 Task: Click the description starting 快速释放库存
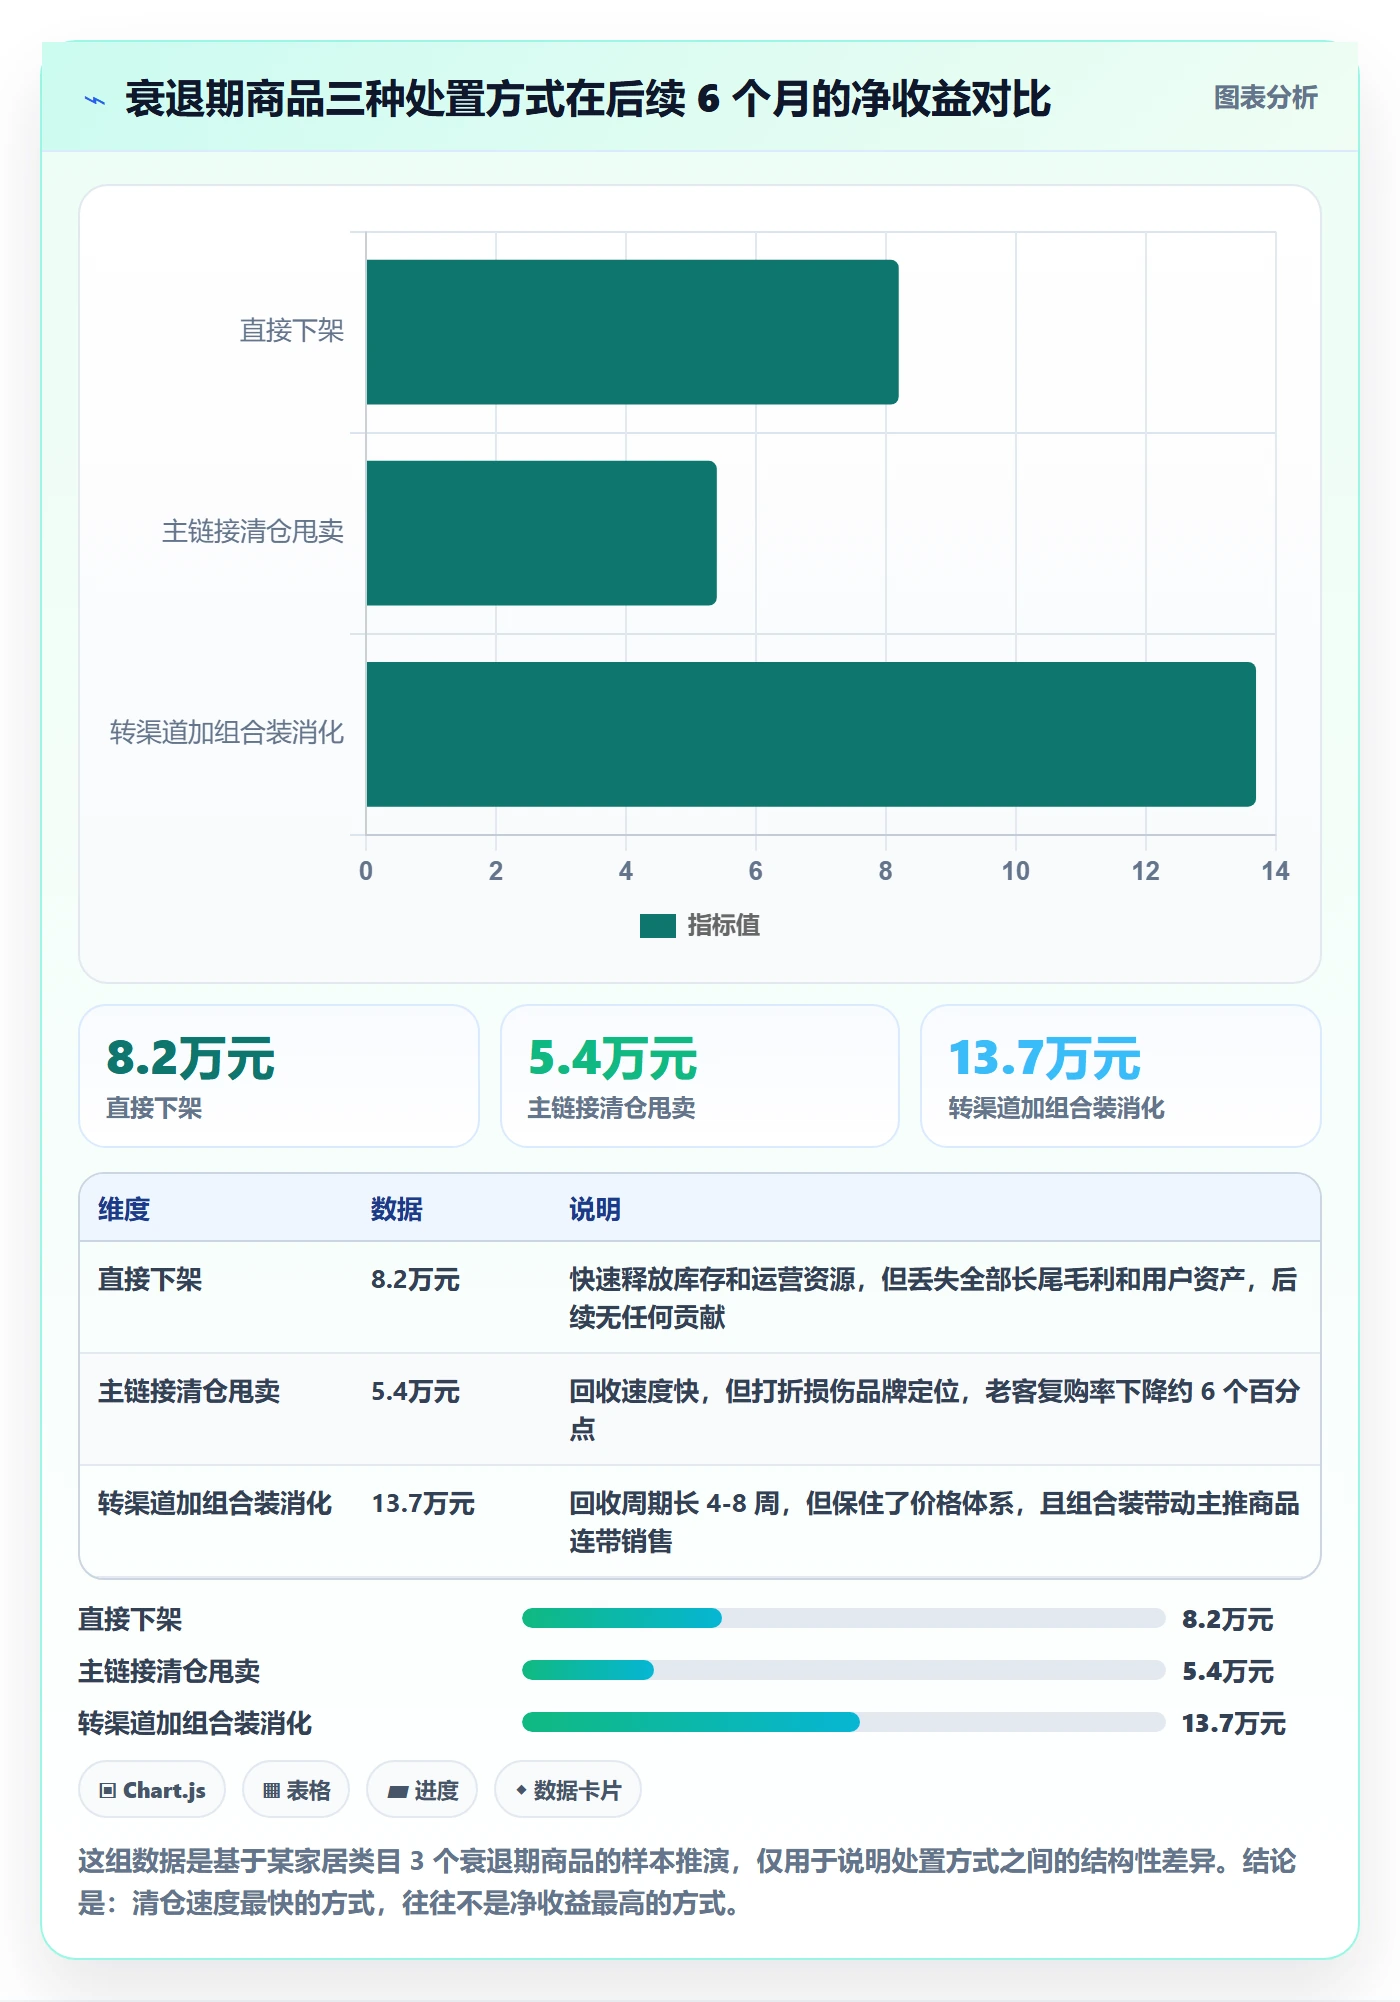pos(934,1298)
